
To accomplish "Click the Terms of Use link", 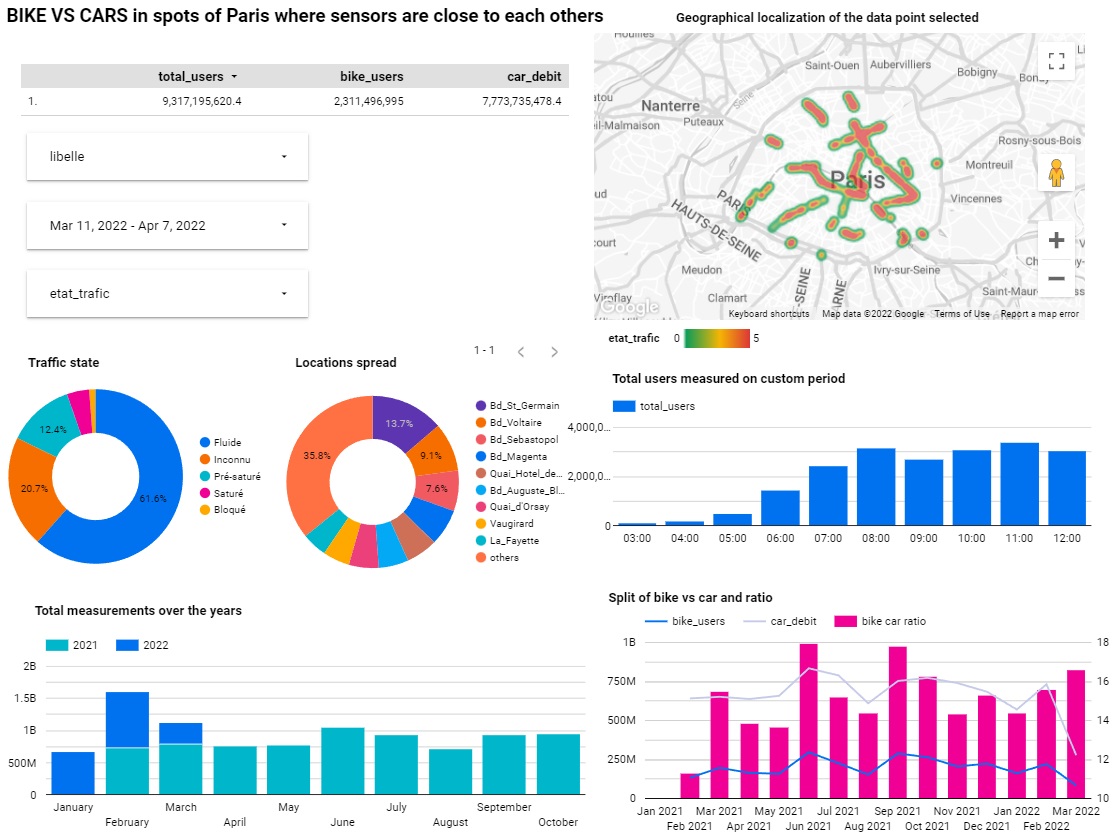I will [x=961, y=313].
